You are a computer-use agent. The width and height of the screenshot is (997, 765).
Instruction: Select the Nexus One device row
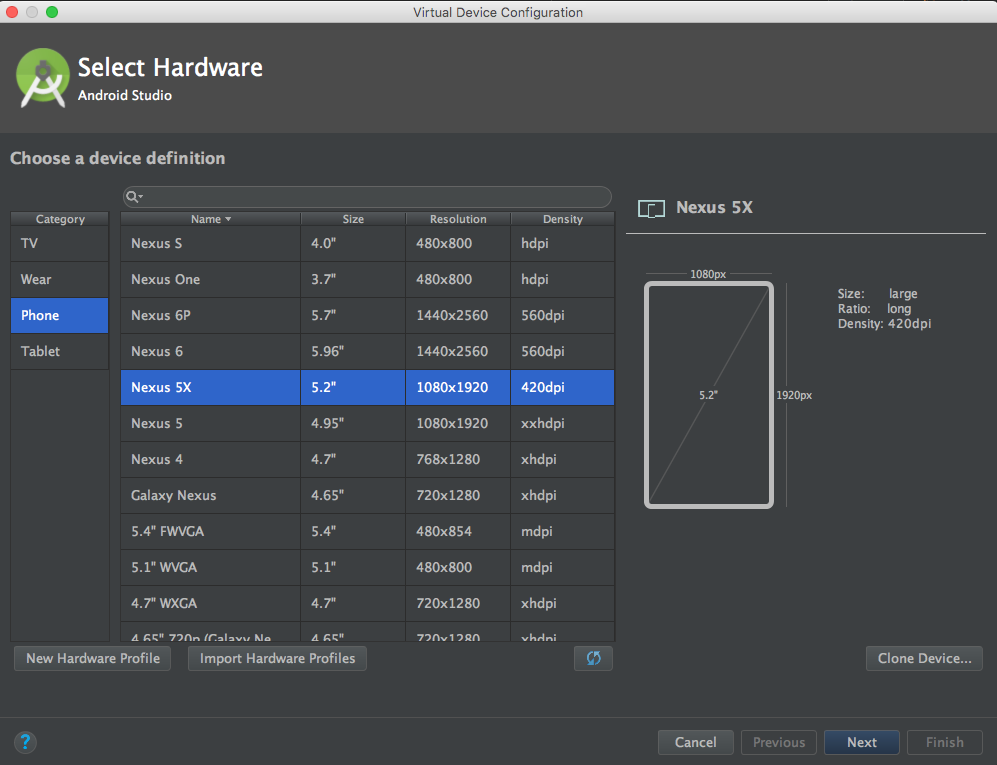coord(368,279)
